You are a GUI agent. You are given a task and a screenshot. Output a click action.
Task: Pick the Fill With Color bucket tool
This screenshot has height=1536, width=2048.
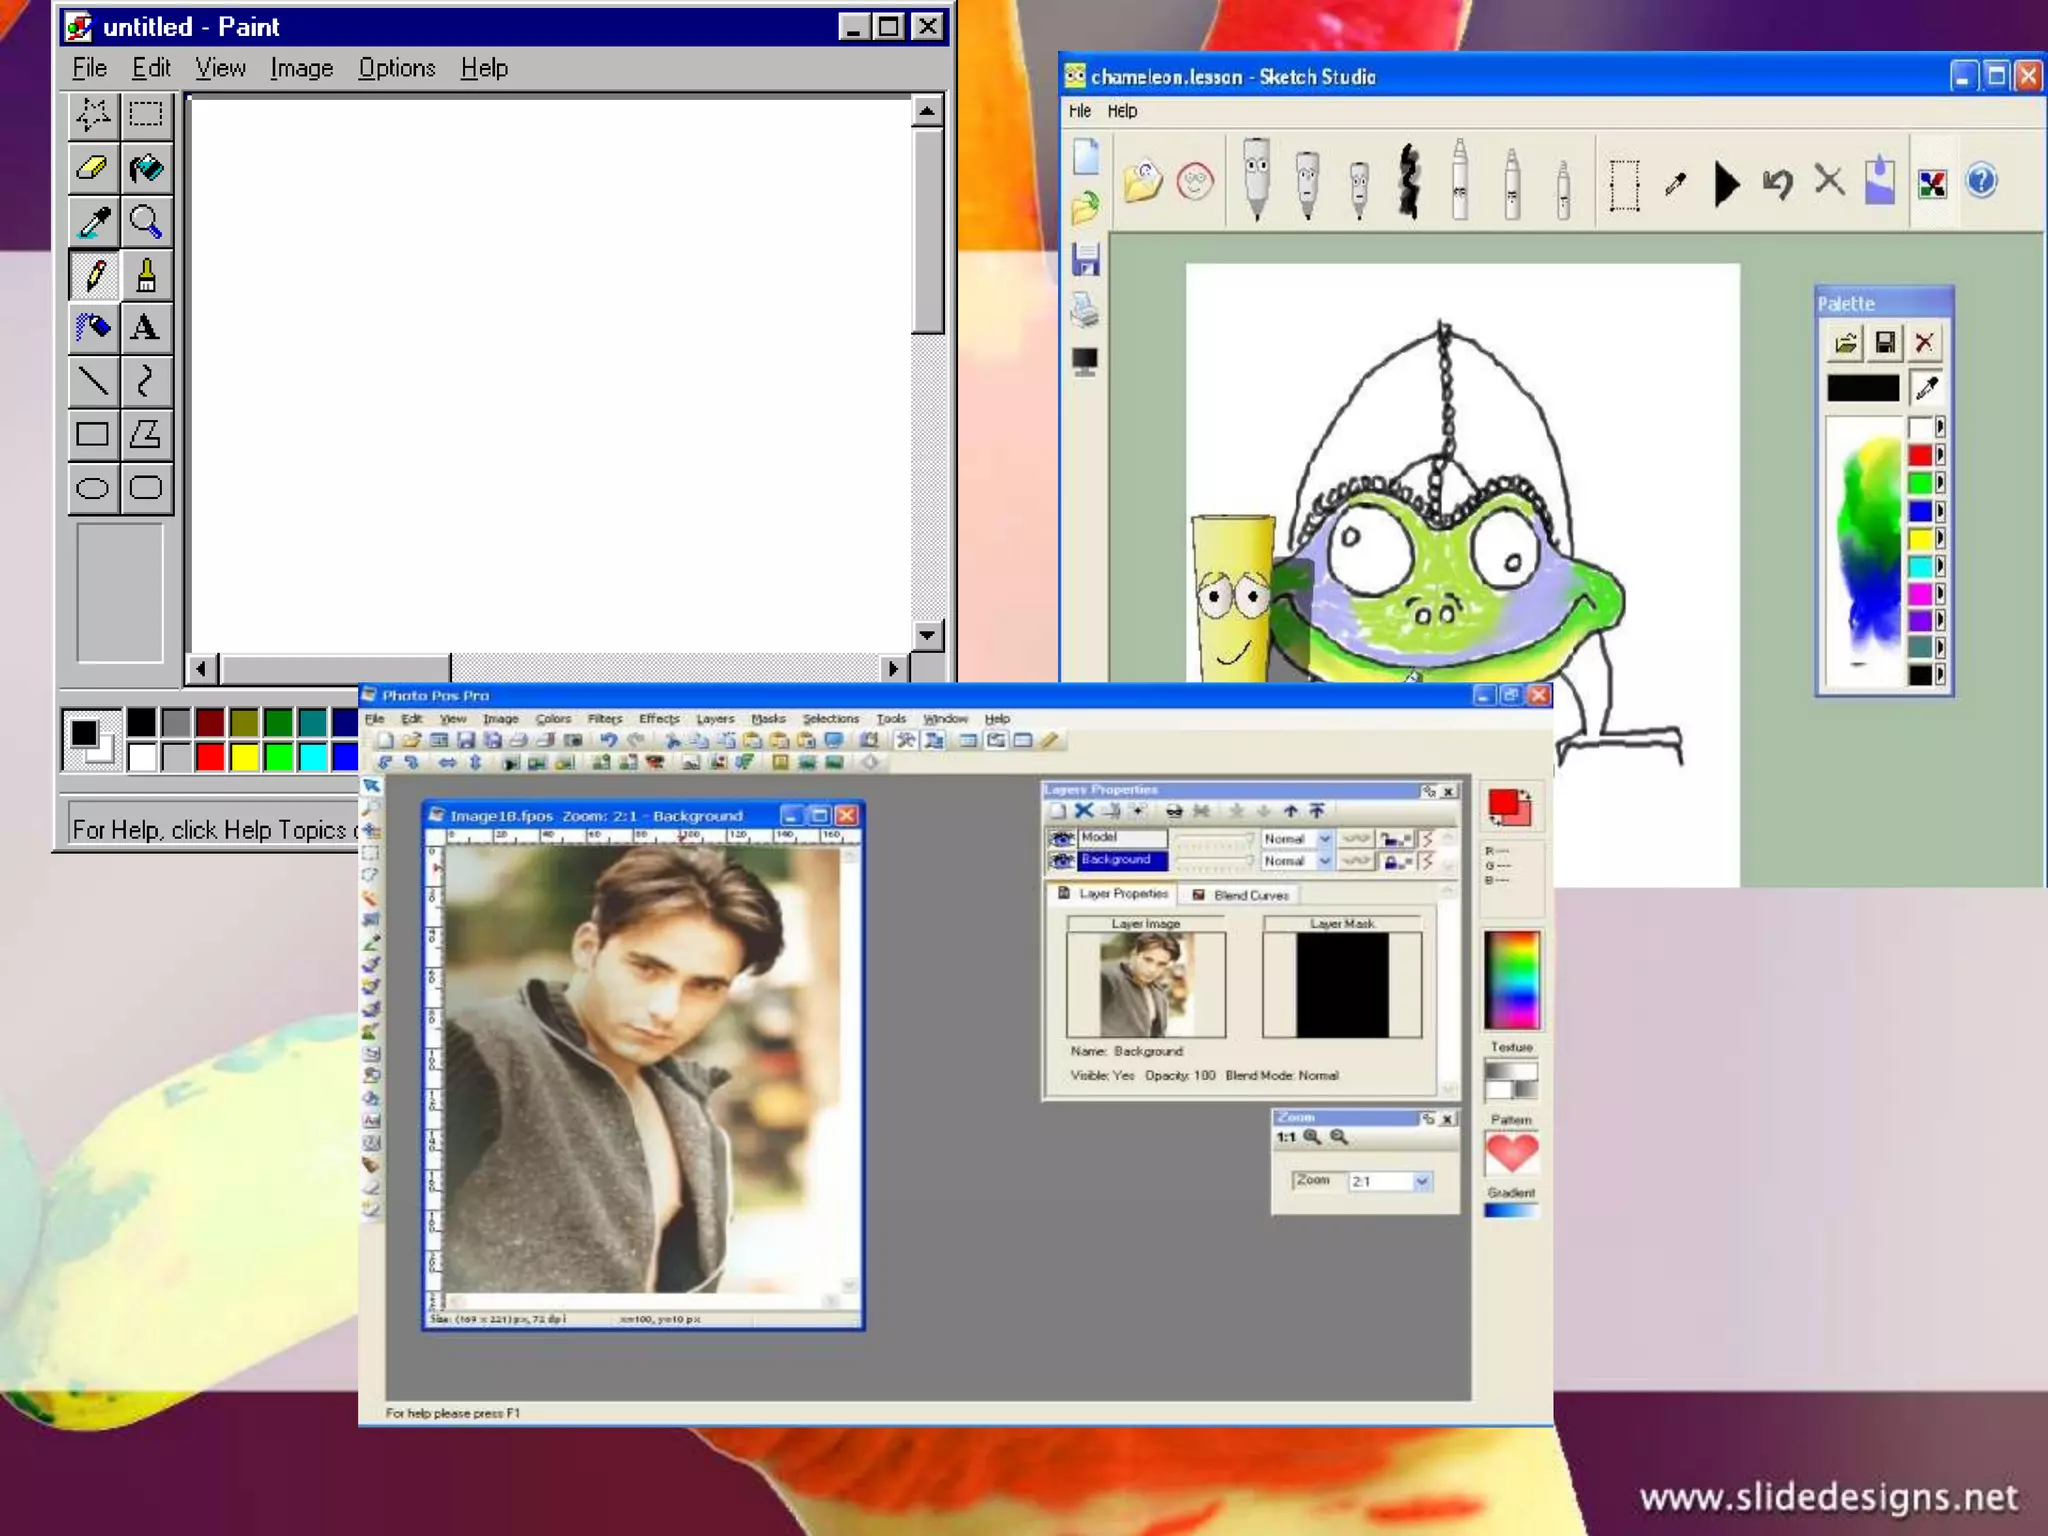click(146, 168)
